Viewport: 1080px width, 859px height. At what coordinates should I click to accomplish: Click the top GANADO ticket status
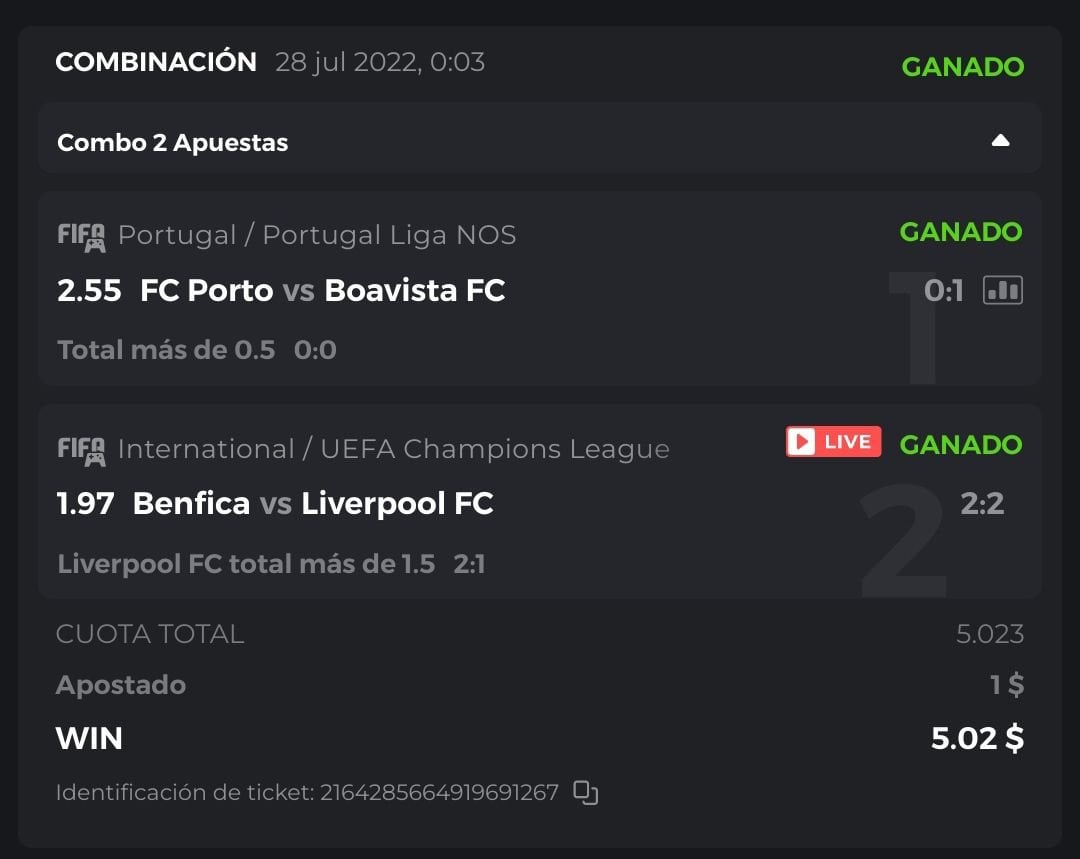(x=962, y=67)
